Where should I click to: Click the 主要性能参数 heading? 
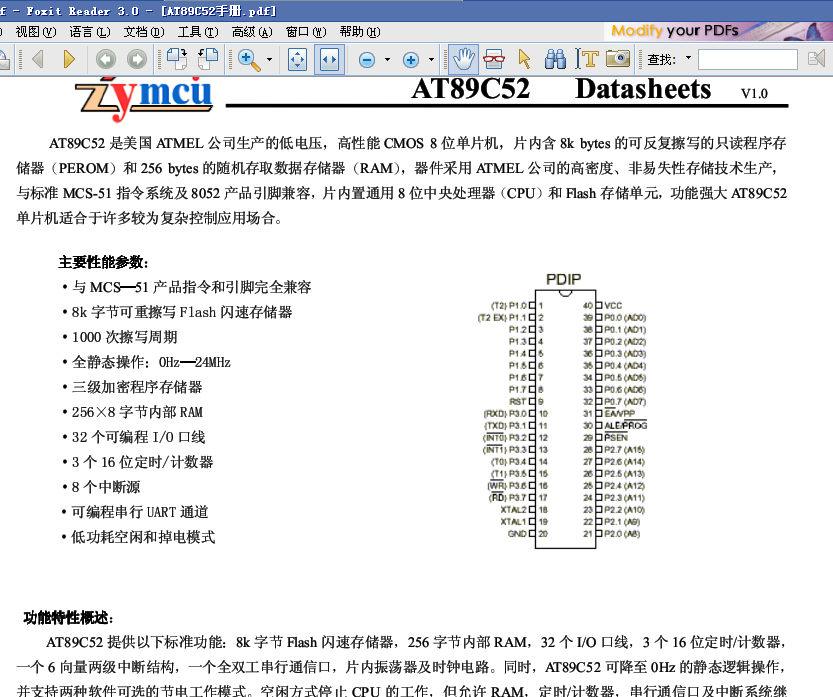click(104, 262)
